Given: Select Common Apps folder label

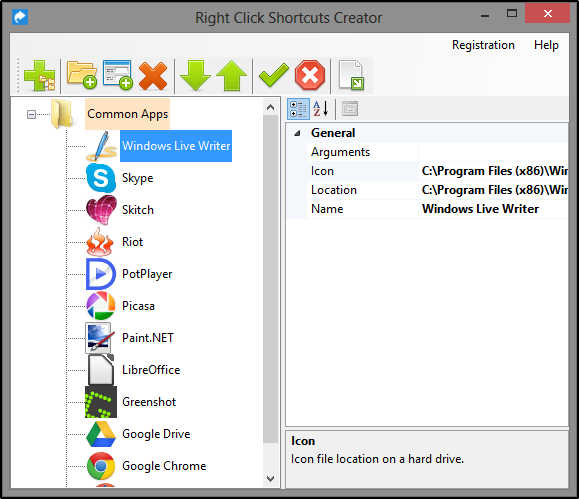Looking at the screenshot, I should pos(127,114).
